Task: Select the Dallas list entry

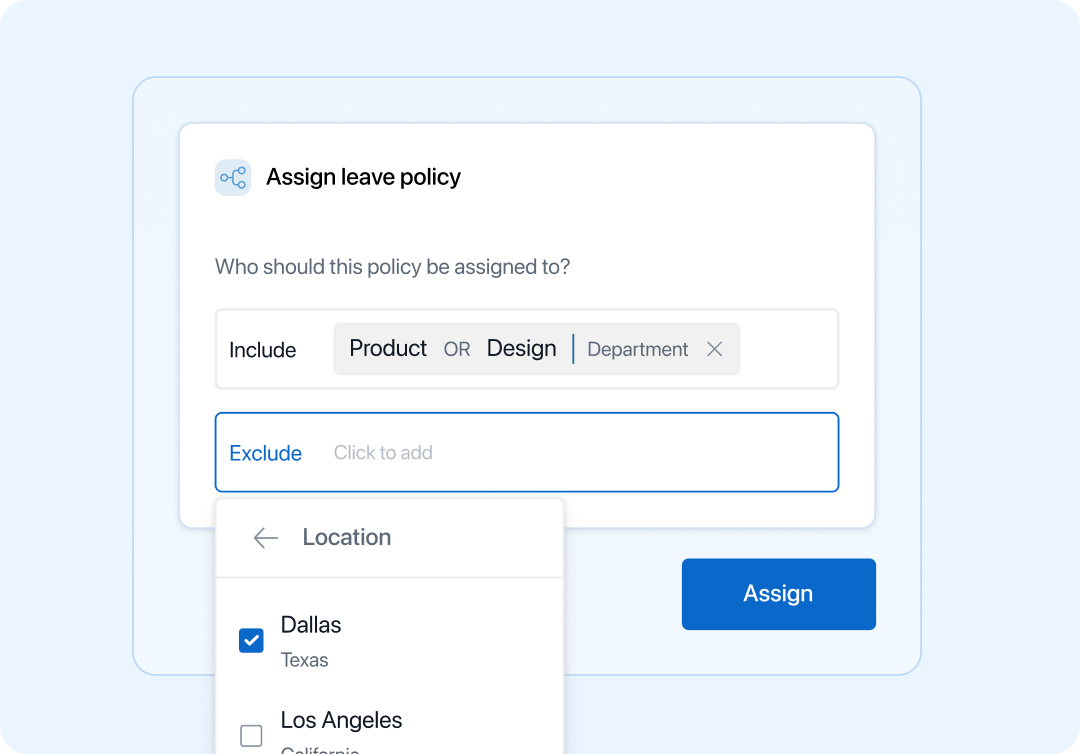Action: (x=390, y=641)
